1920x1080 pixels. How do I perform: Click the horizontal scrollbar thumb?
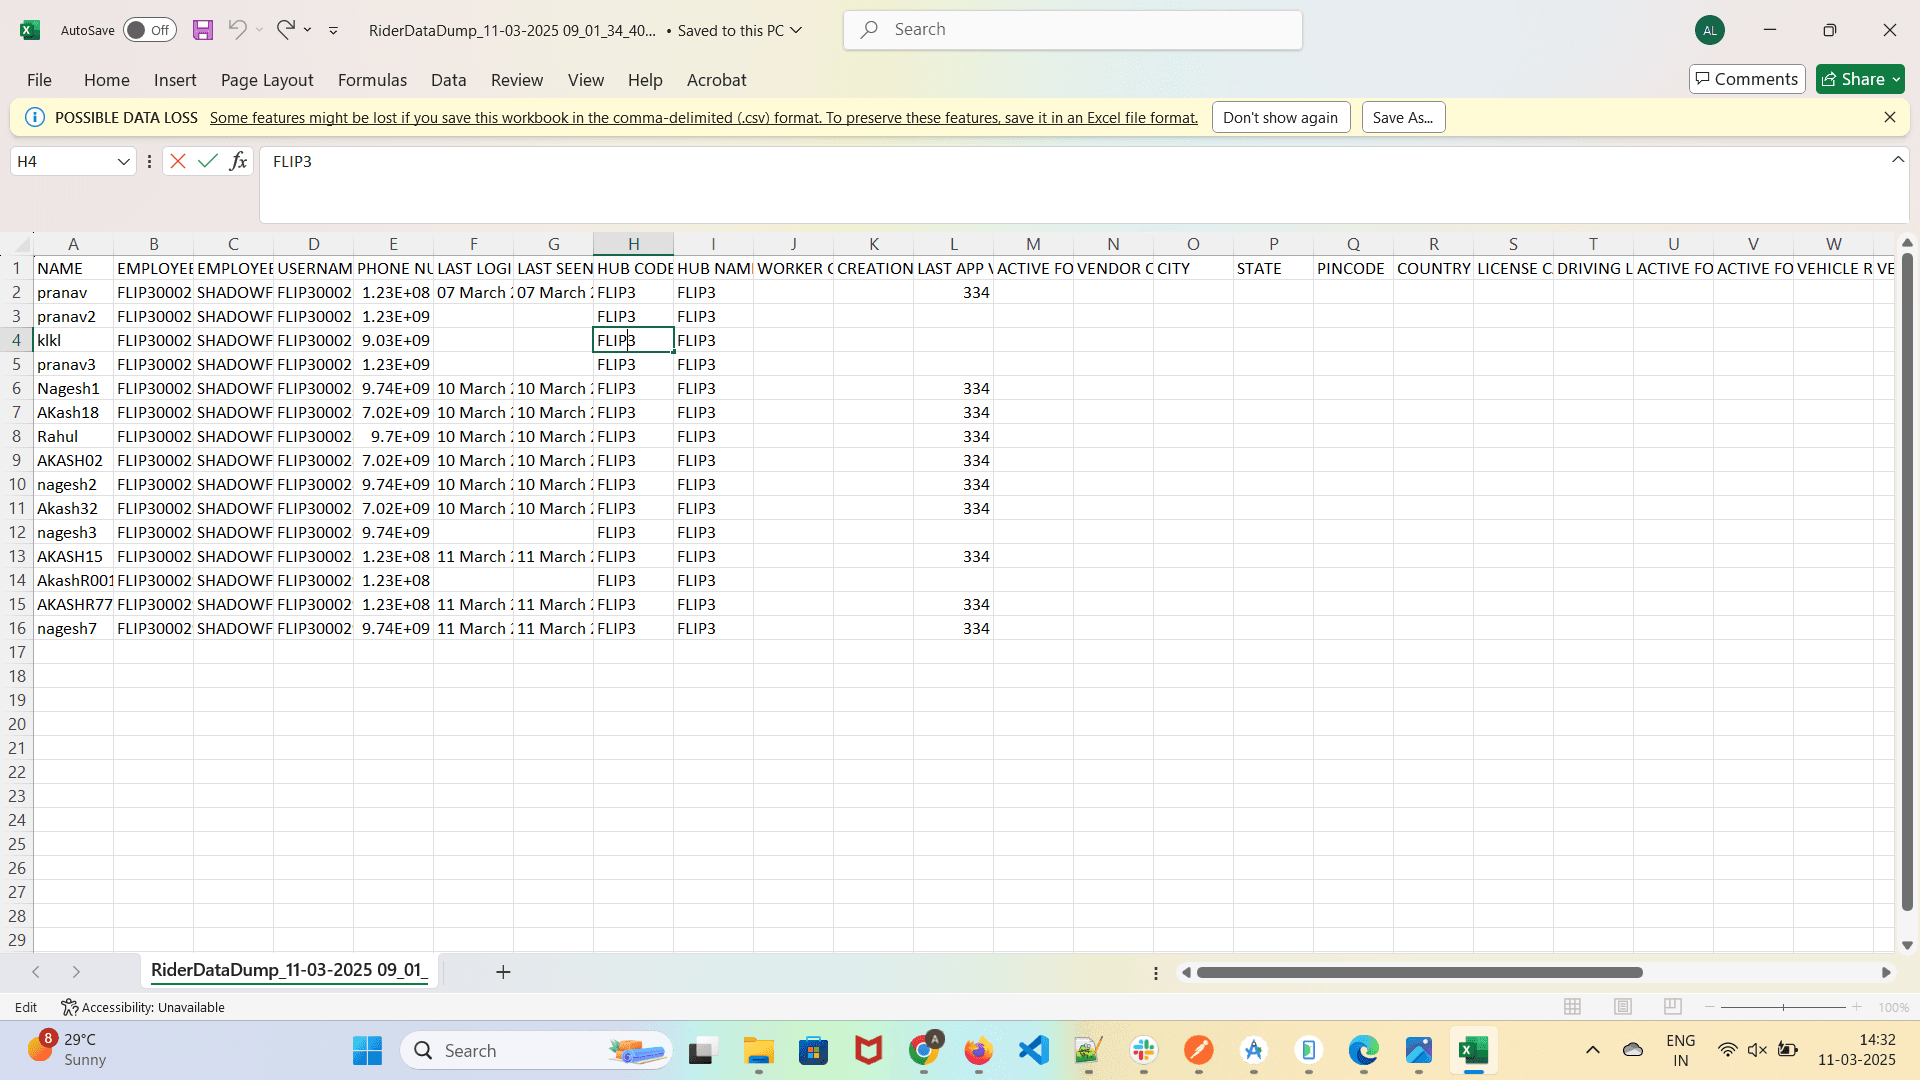coord(1420,972)
